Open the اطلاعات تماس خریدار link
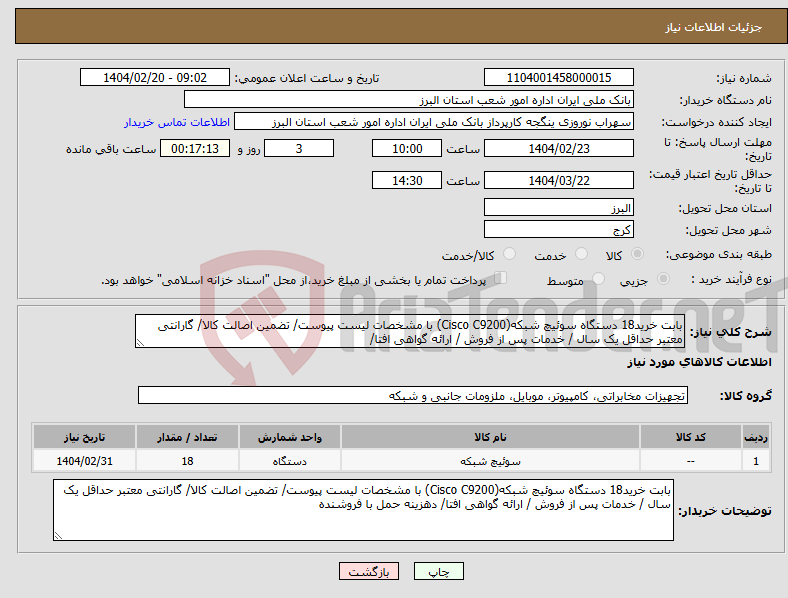788x598 pixels. [x=177, y=122]
